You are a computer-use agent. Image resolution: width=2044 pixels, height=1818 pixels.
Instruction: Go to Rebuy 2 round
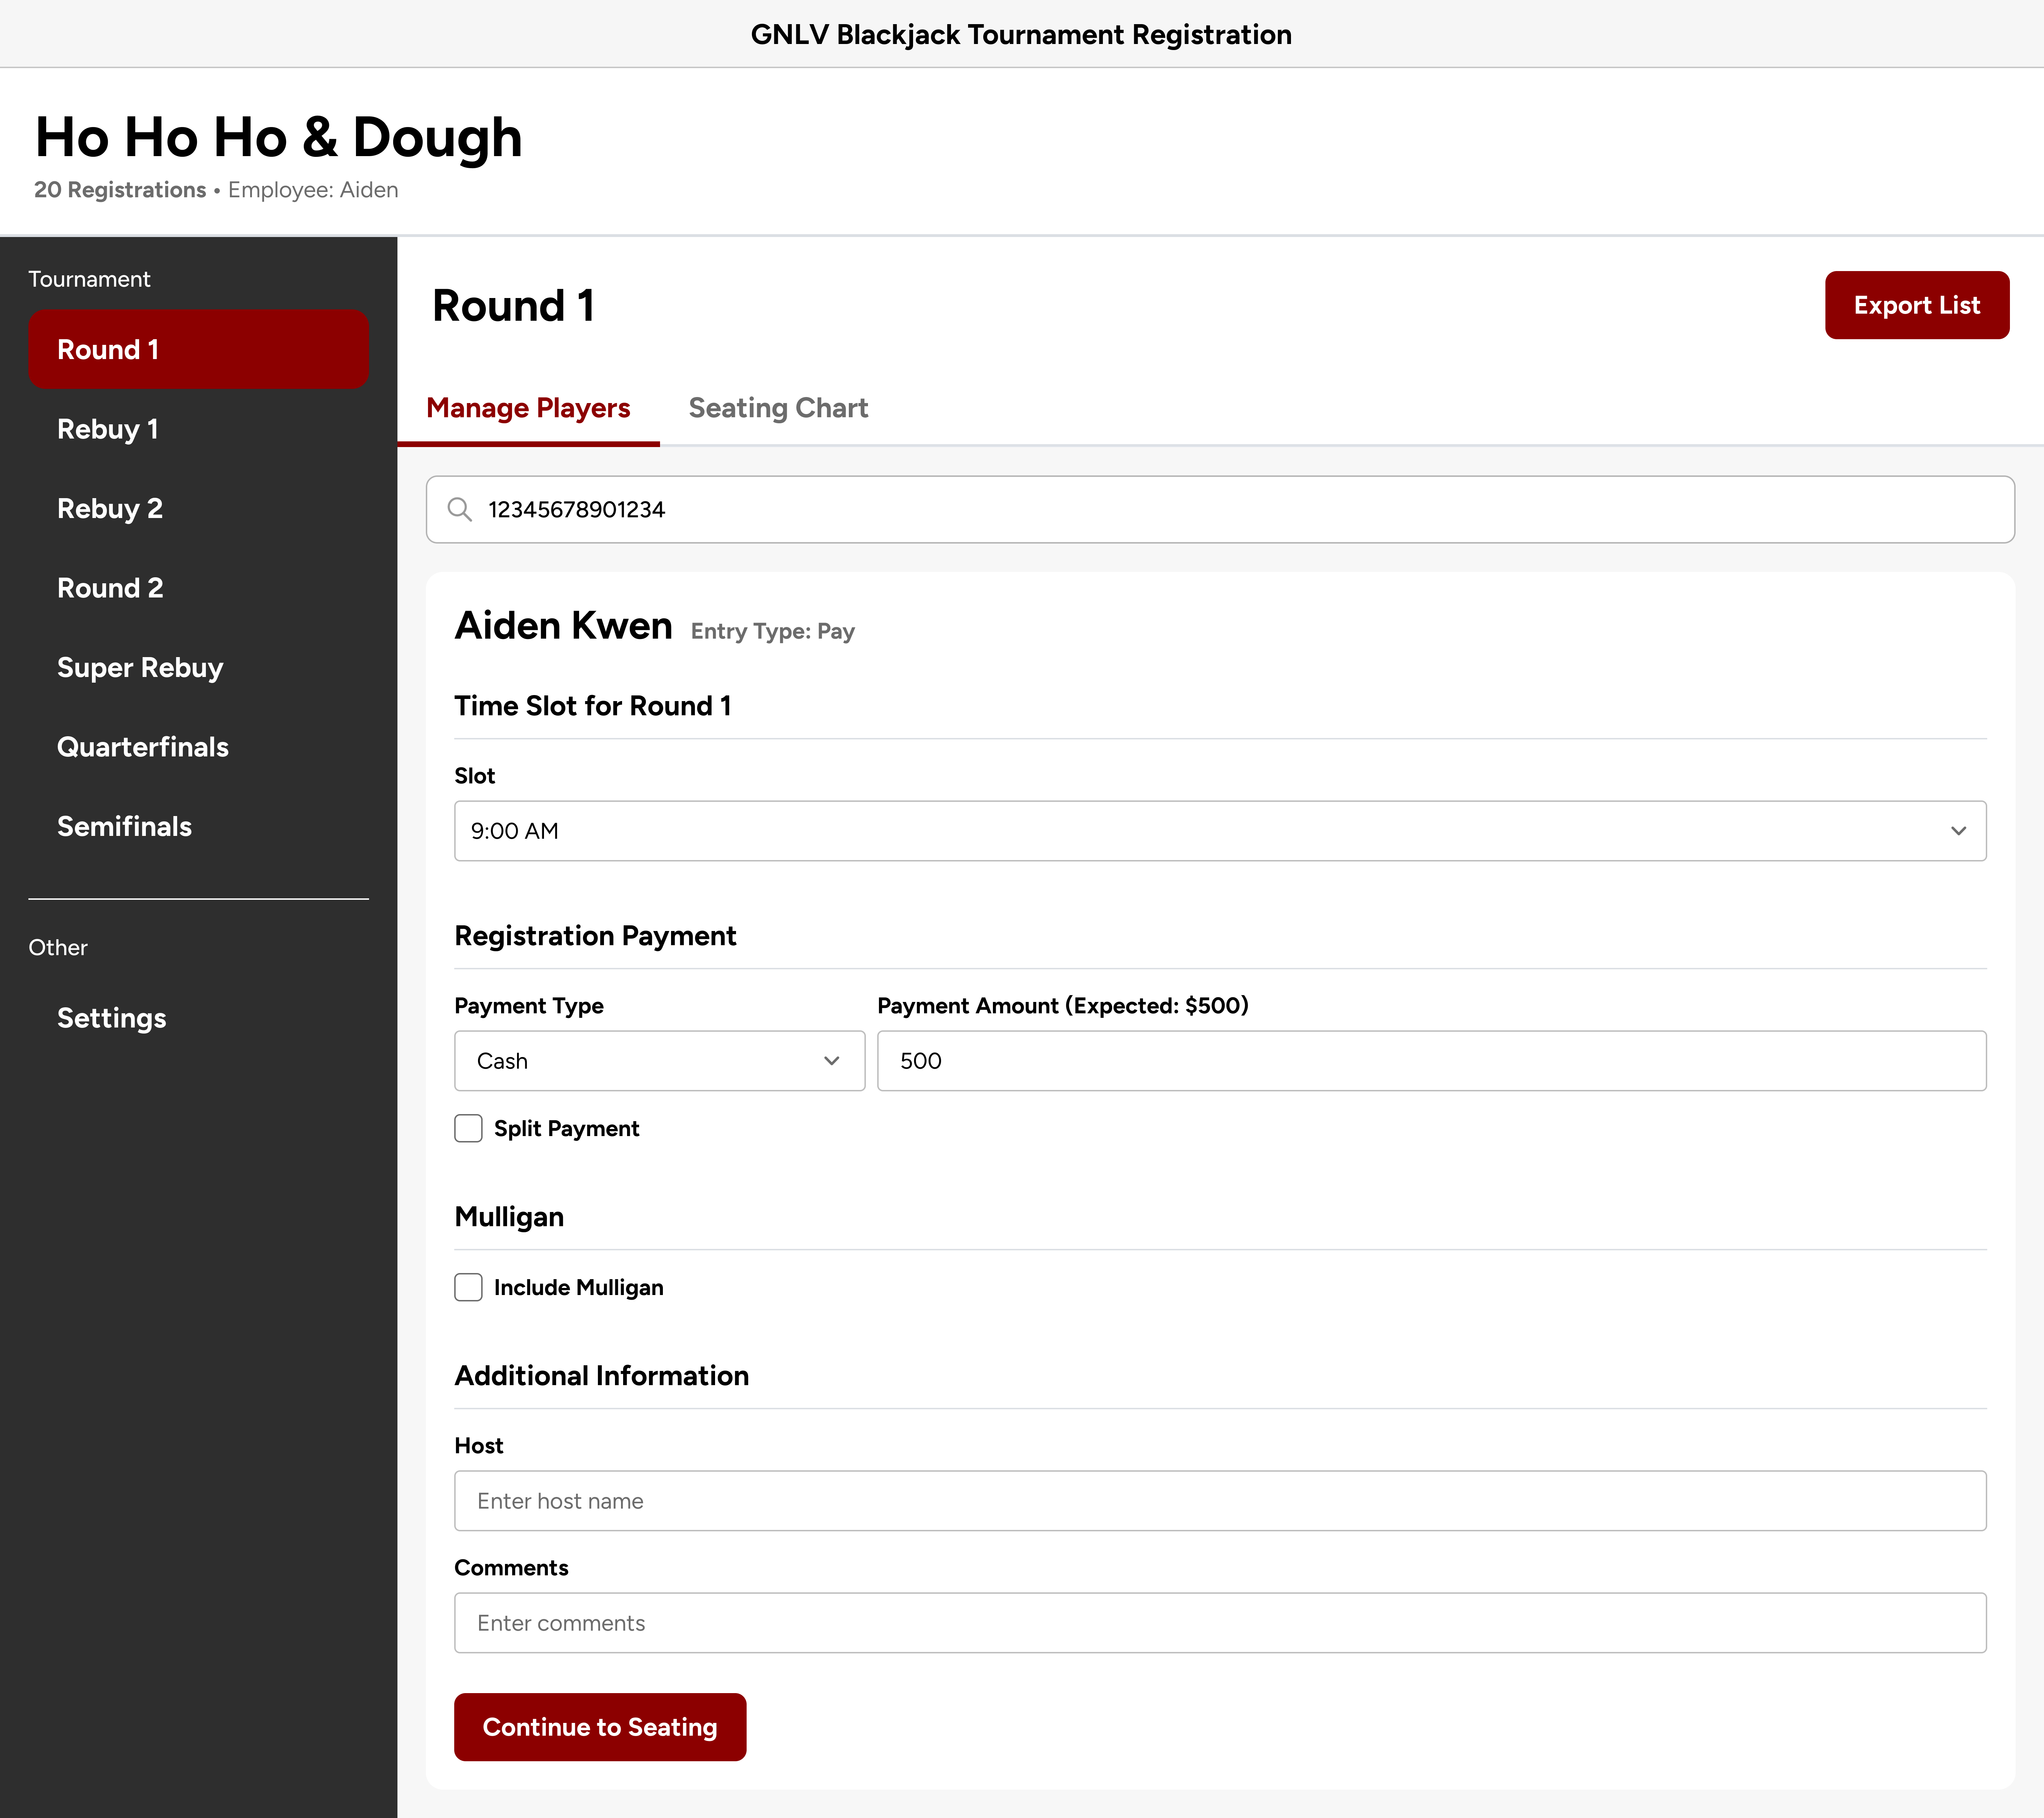[x=110, y=508]
